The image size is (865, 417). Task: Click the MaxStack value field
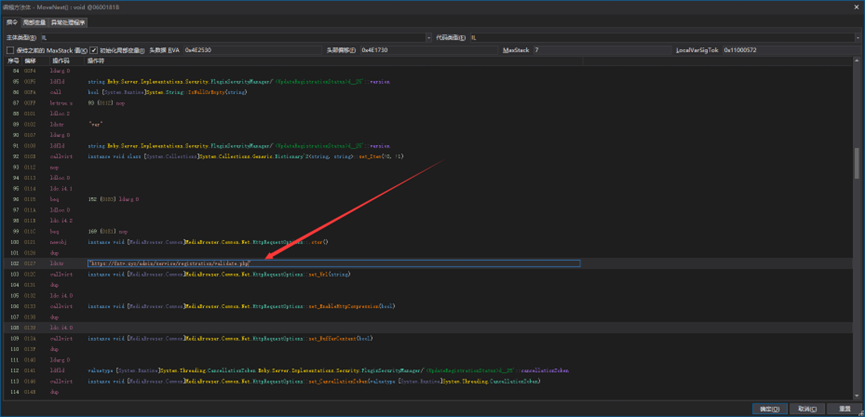(600, 50)
